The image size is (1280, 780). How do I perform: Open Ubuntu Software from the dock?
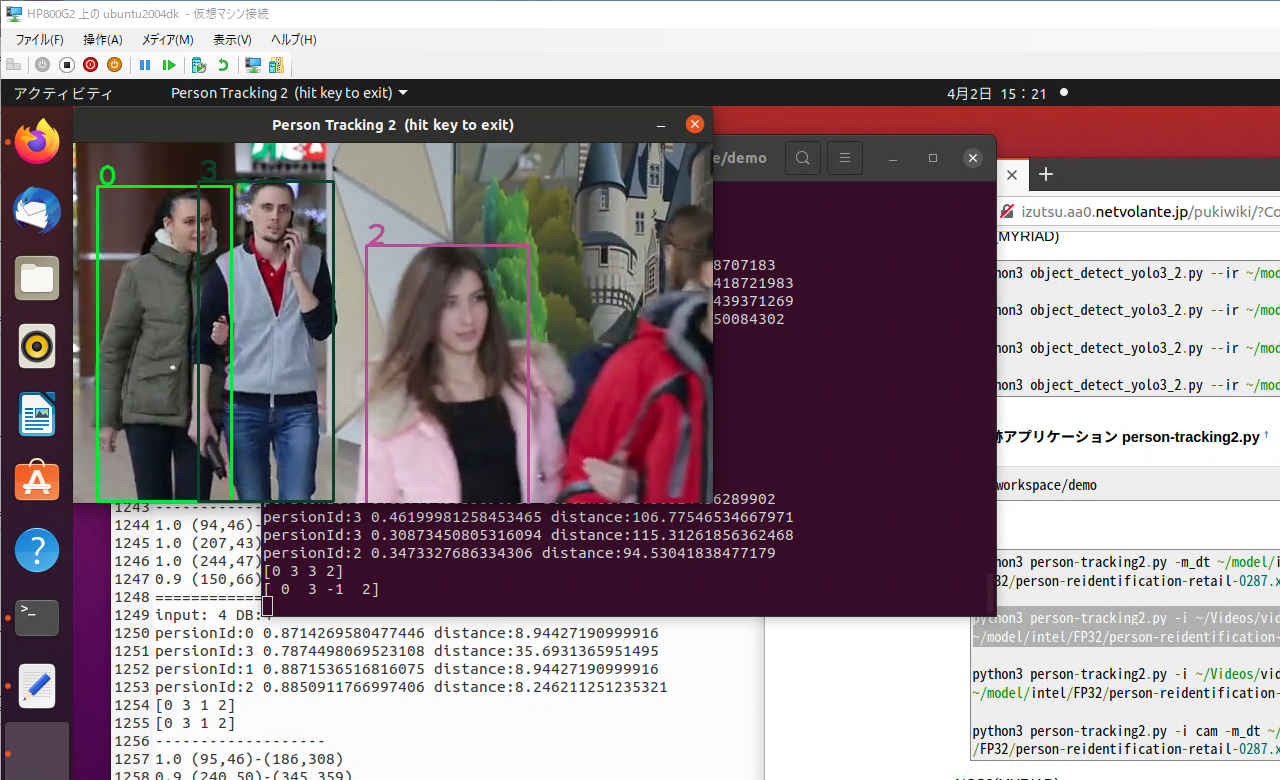pyautogui.click(x=37, y=482)
